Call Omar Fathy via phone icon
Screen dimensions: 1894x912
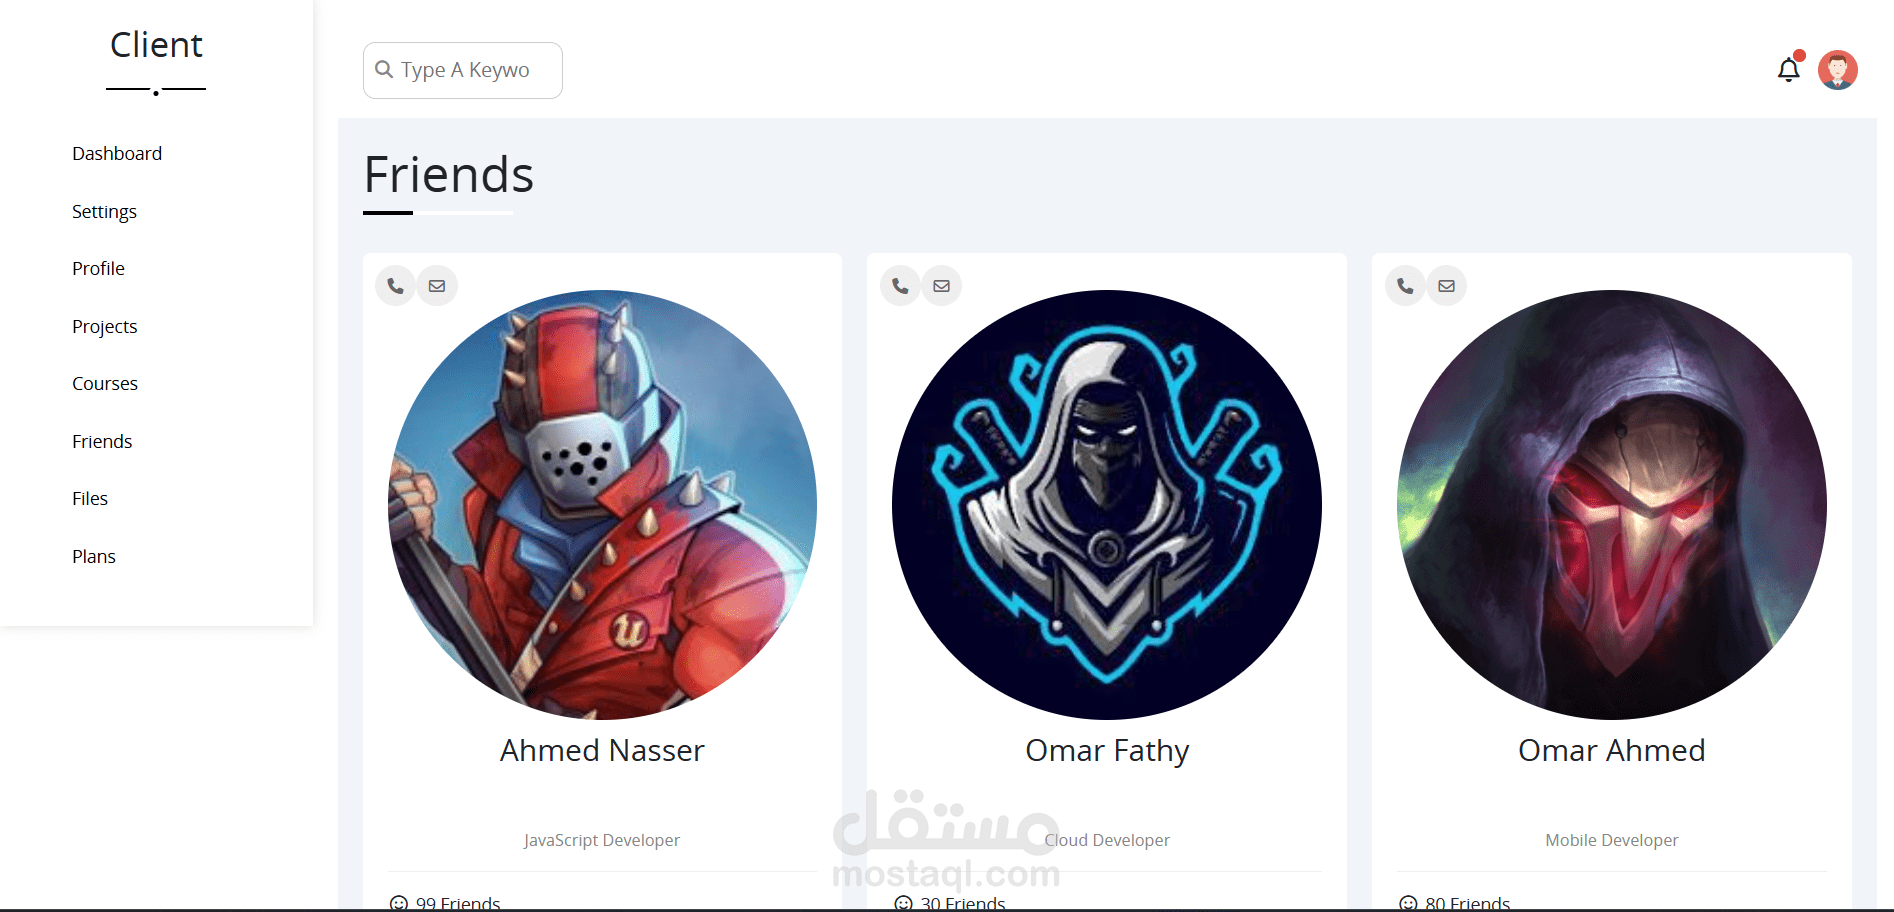tap(900, 286)
